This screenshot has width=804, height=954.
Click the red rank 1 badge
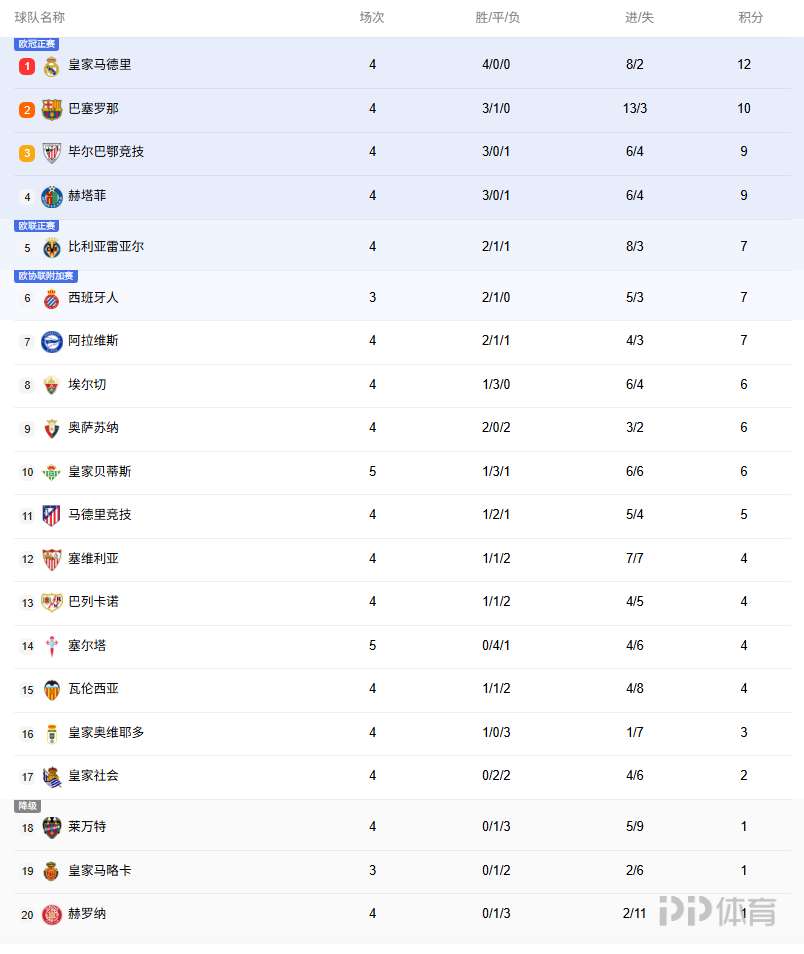pyautogui.click(x=27, y=66)
